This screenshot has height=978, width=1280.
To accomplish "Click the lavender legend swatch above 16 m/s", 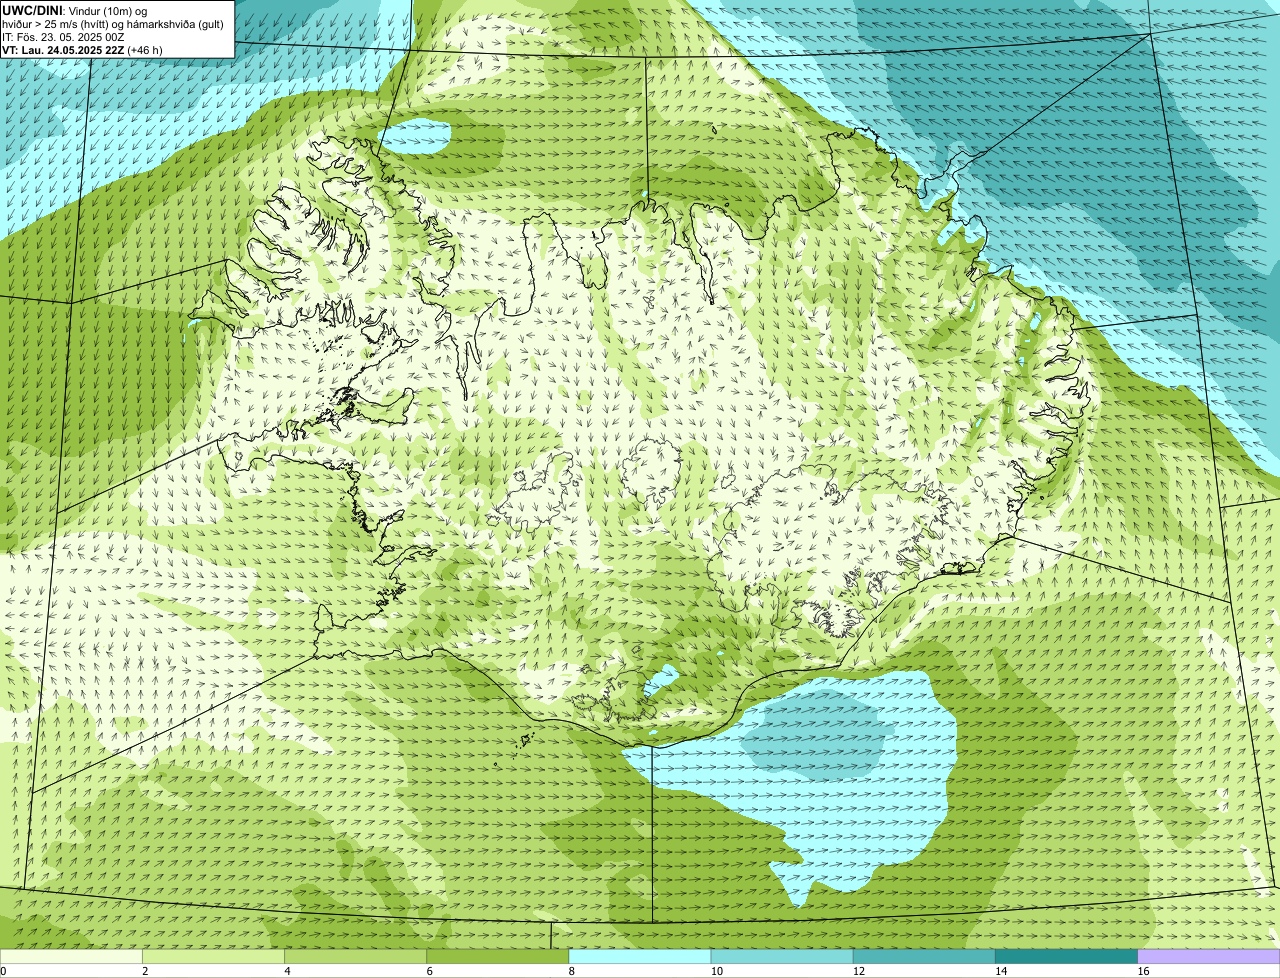I will tap(1209, 956).
